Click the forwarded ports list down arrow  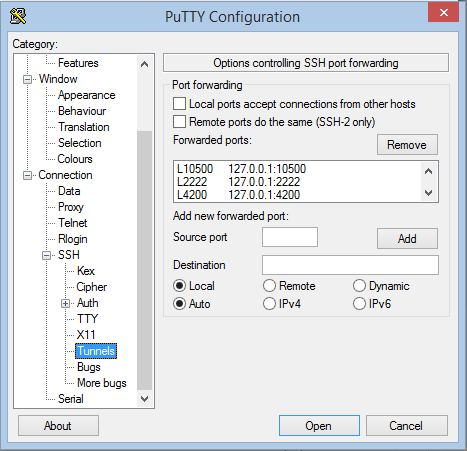[429, 192]
